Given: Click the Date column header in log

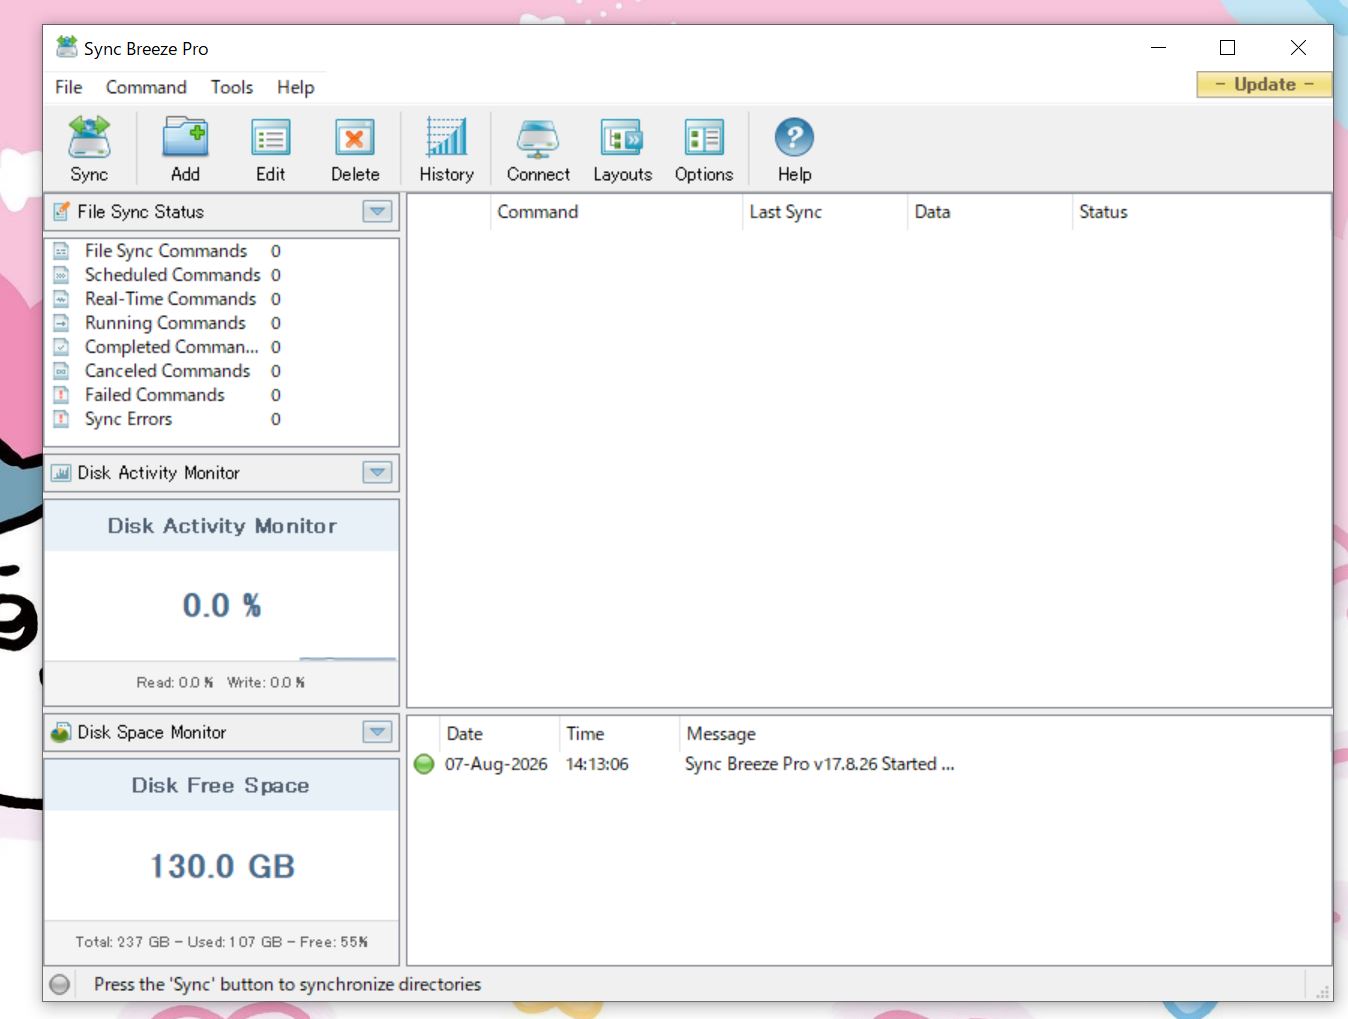Looking at the screenshot, I should (498, 734).
